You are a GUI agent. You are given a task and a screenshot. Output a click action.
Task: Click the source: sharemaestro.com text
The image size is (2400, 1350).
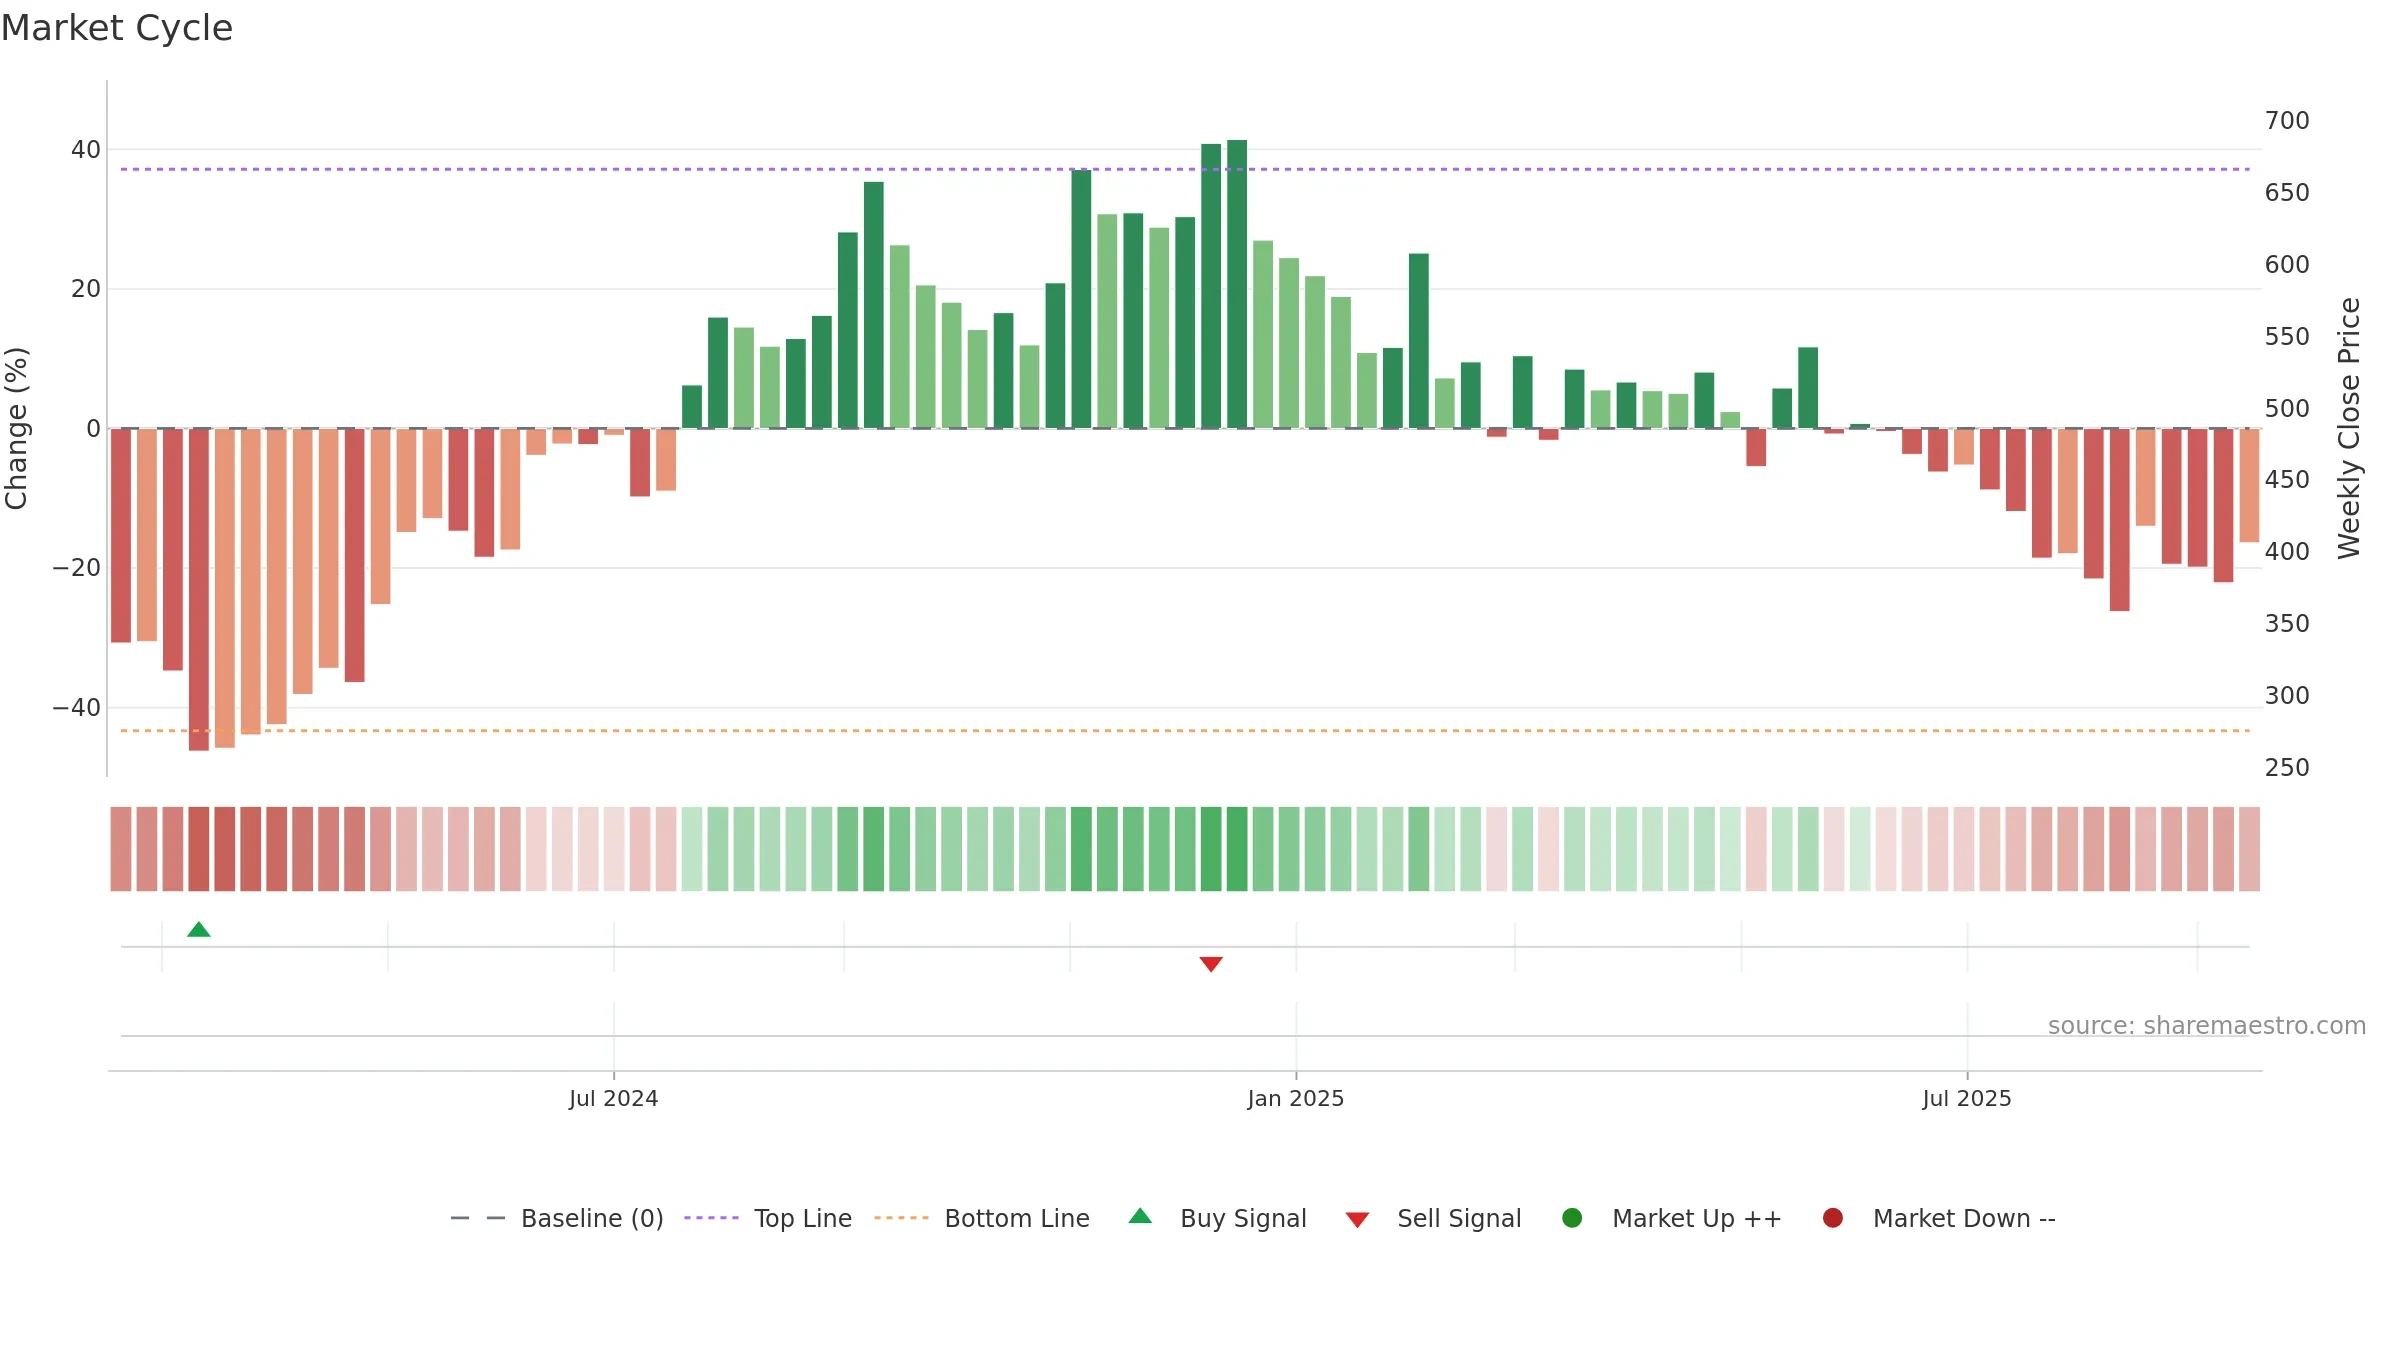coord(2207,1025)
